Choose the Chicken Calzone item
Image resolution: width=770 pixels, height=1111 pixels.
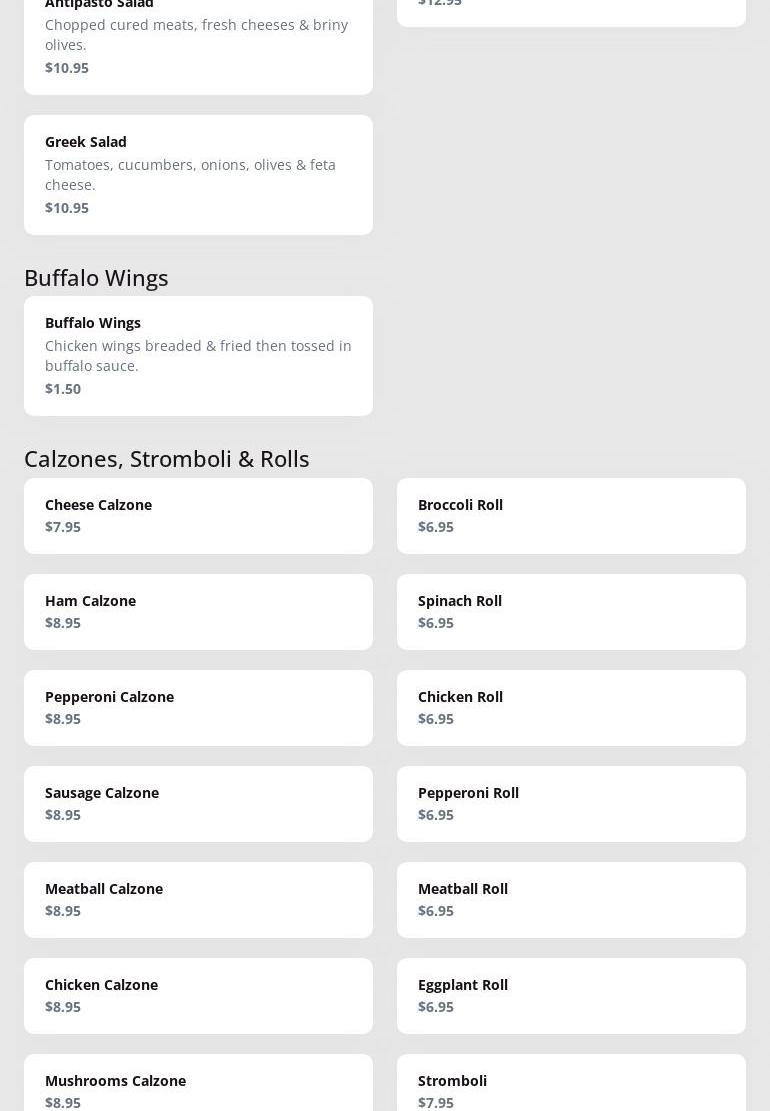(198, 996)
